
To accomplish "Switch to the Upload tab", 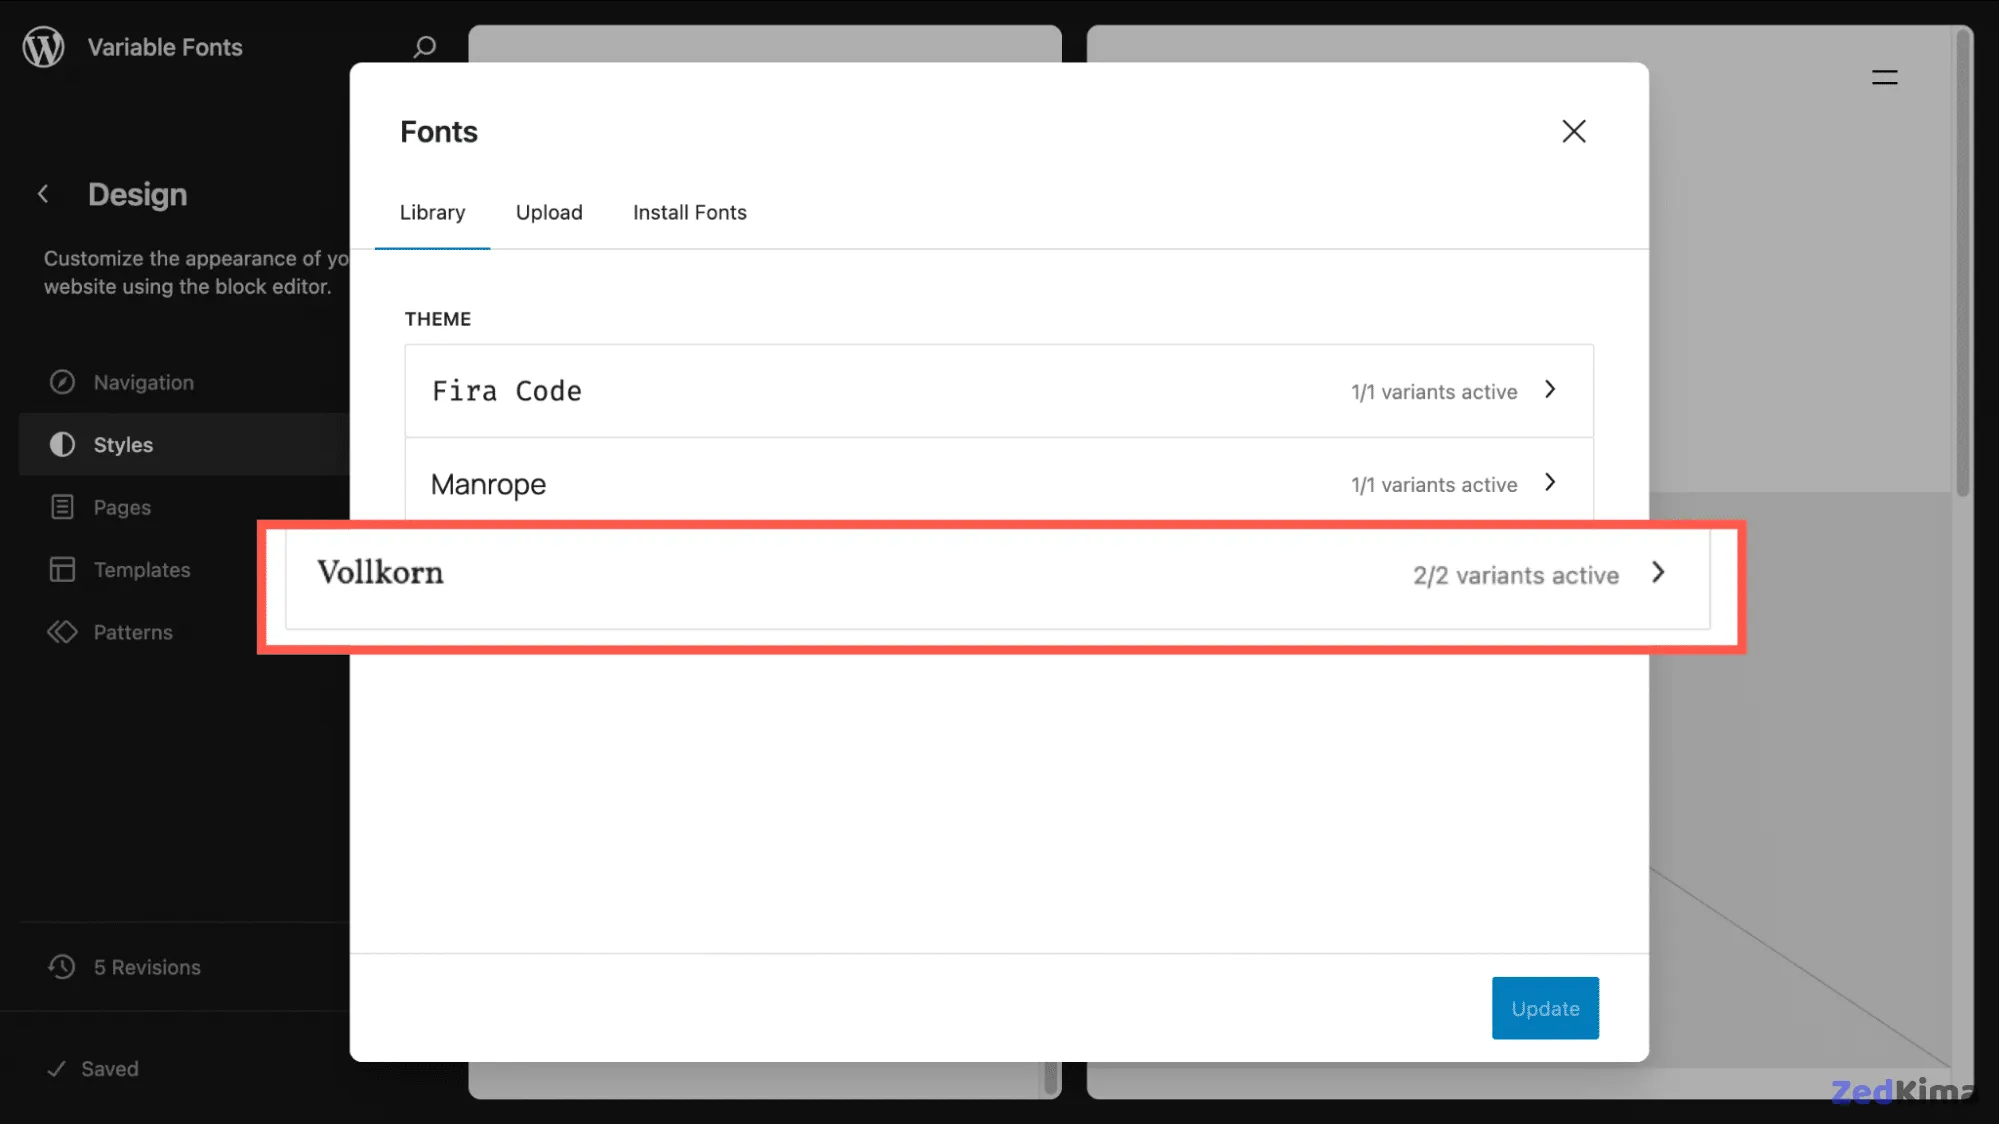I will point(549,213).
